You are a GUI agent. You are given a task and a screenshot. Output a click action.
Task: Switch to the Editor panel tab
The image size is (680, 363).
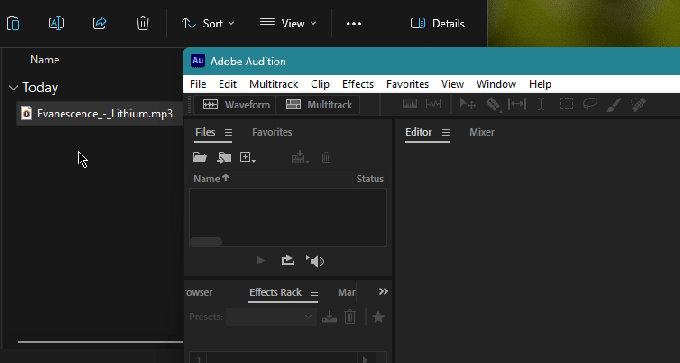coord(418,132)
